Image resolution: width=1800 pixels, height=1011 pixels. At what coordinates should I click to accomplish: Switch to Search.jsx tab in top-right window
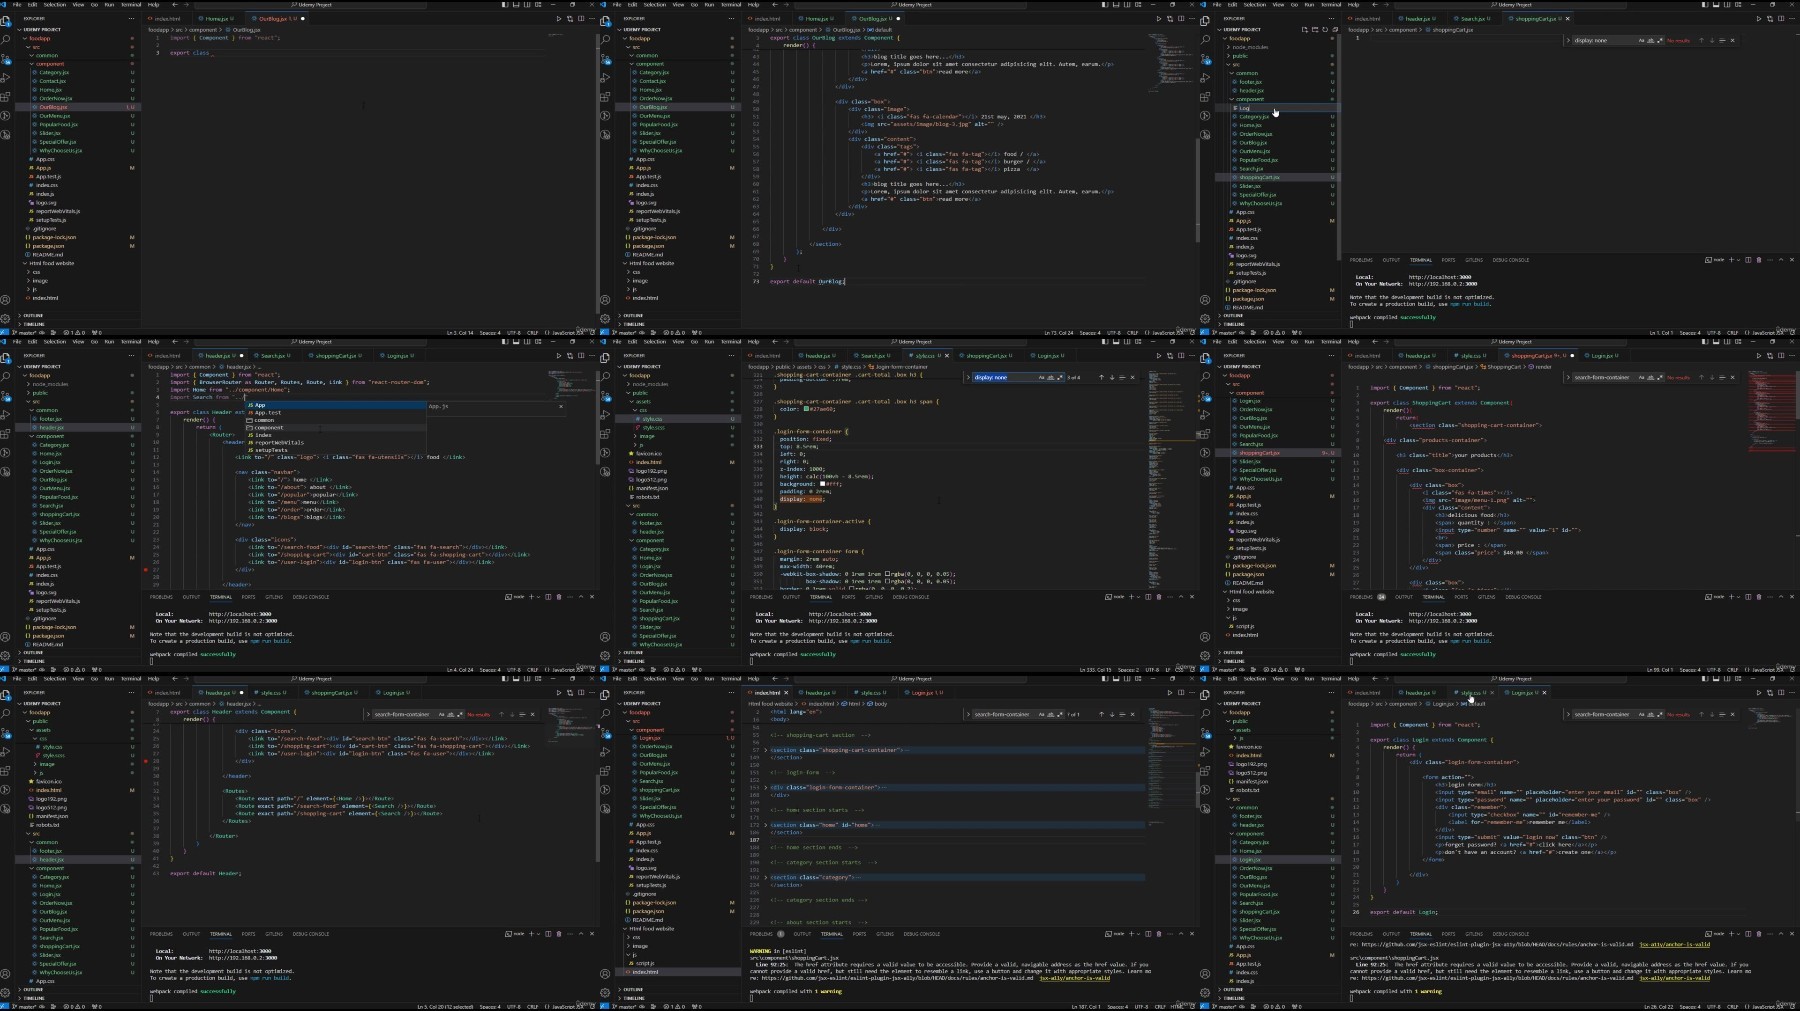[1473, 19]
